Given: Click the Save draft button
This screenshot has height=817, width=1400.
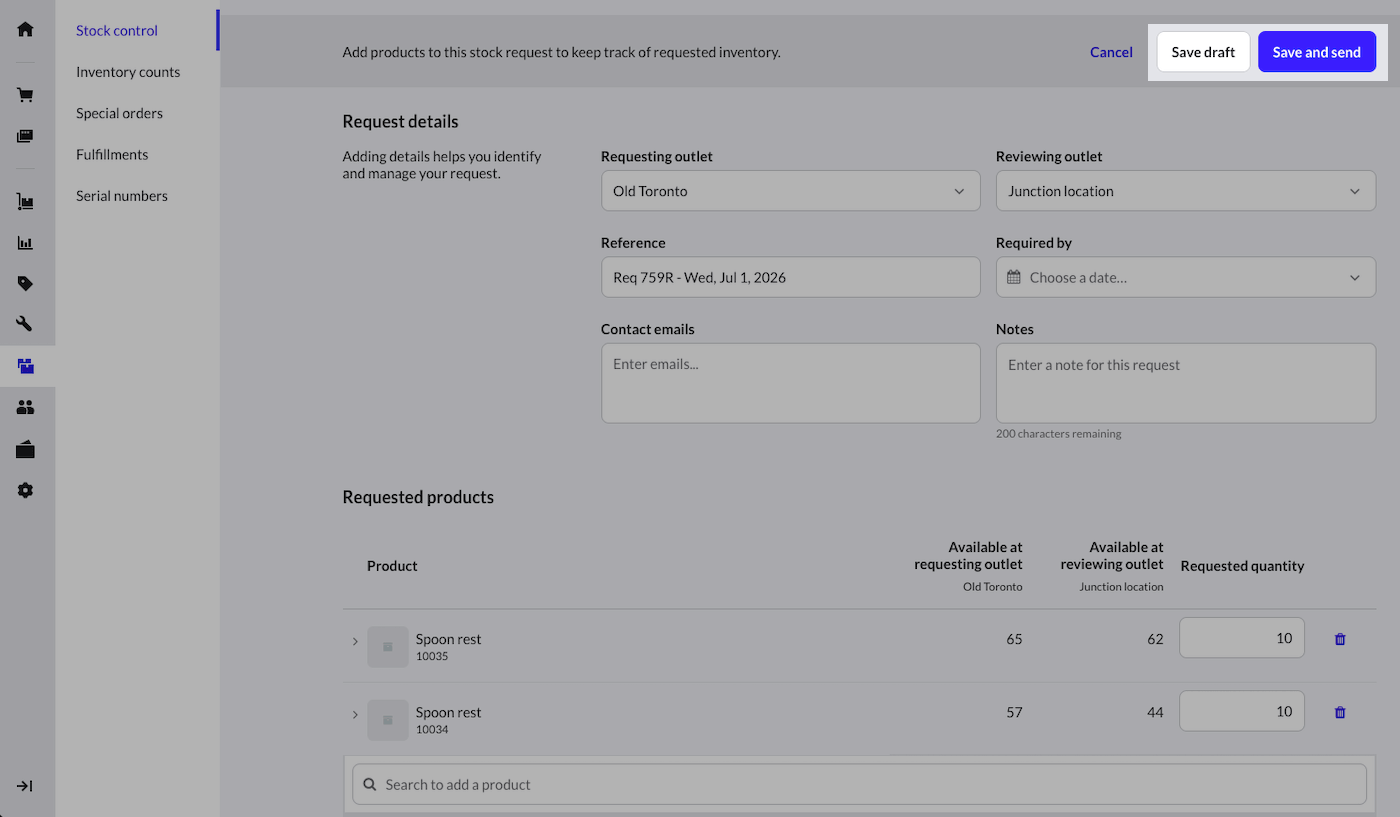Looking at the screenshot, I should (1203, 52).
